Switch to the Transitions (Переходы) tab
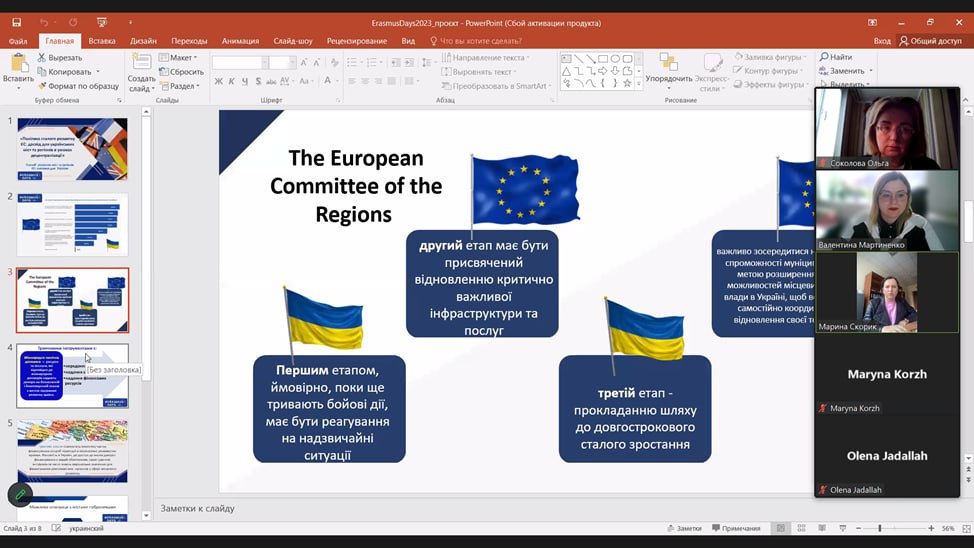The height and width of the screenshot is (548, 974). [189, 41]
